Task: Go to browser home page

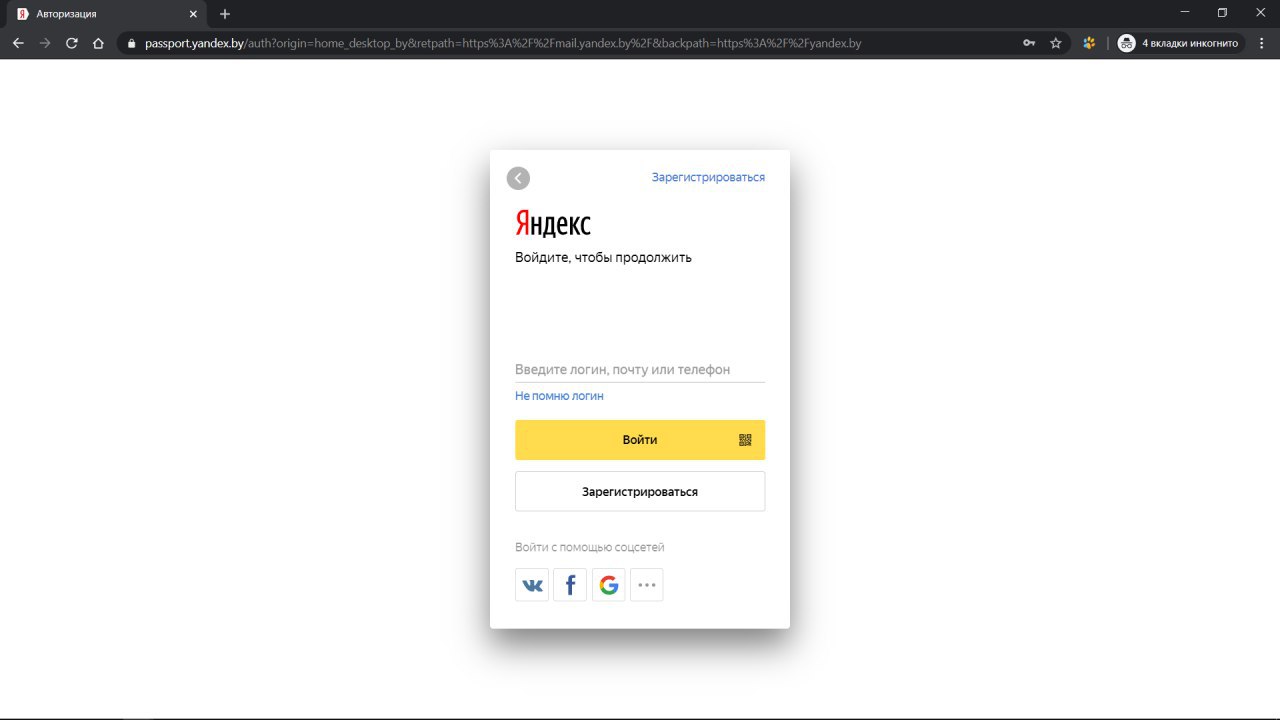Action: tap(98, 43)
